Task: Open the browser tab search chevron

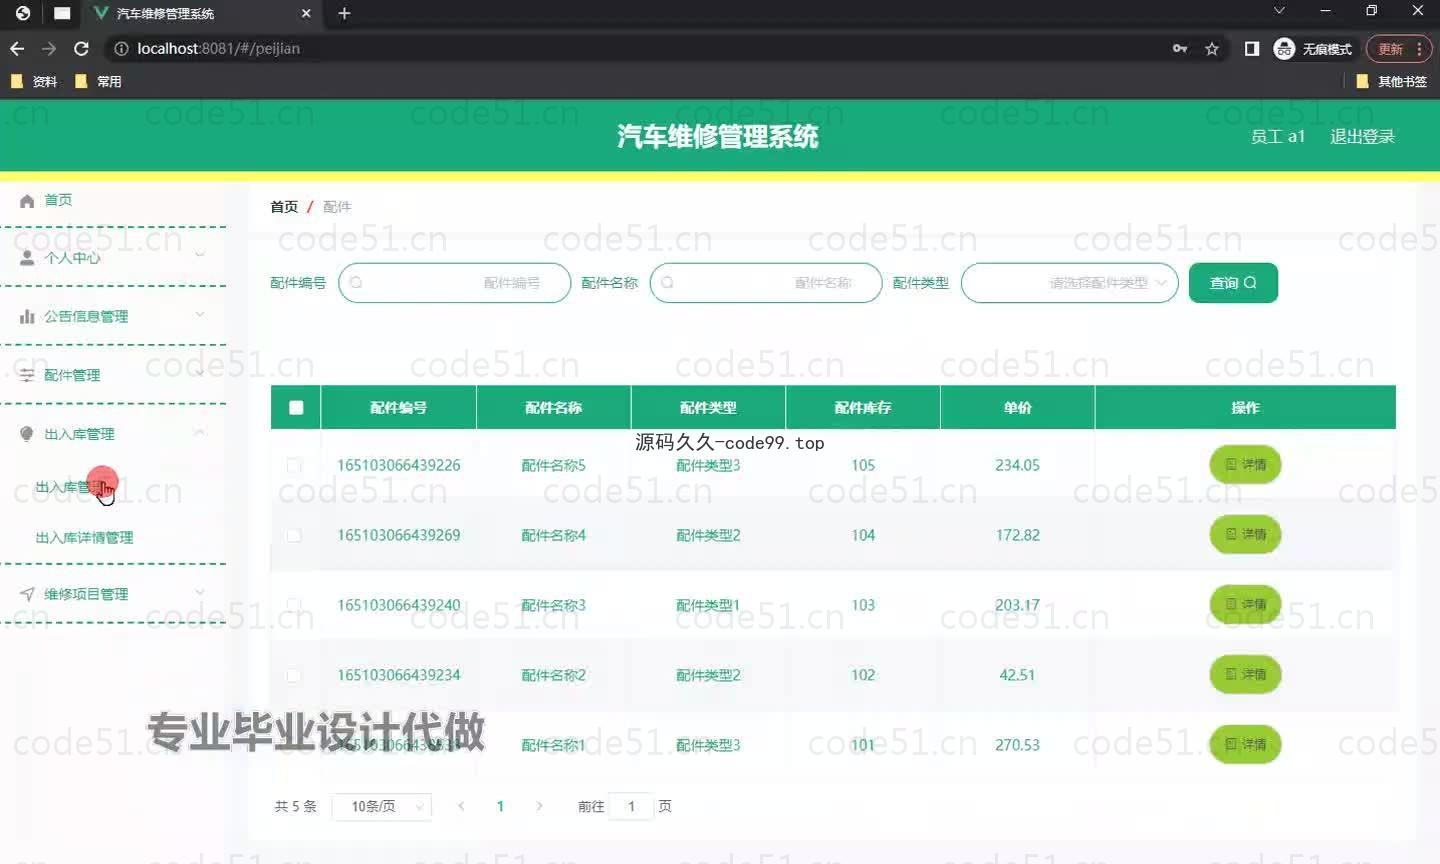Action: click(x=1279, y=10)
